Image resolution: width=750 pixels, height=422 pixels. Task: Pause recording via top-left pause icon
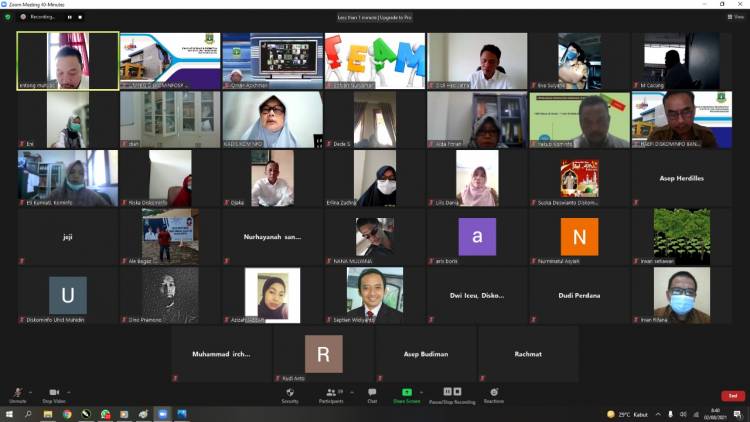click(x=70, y=17)
